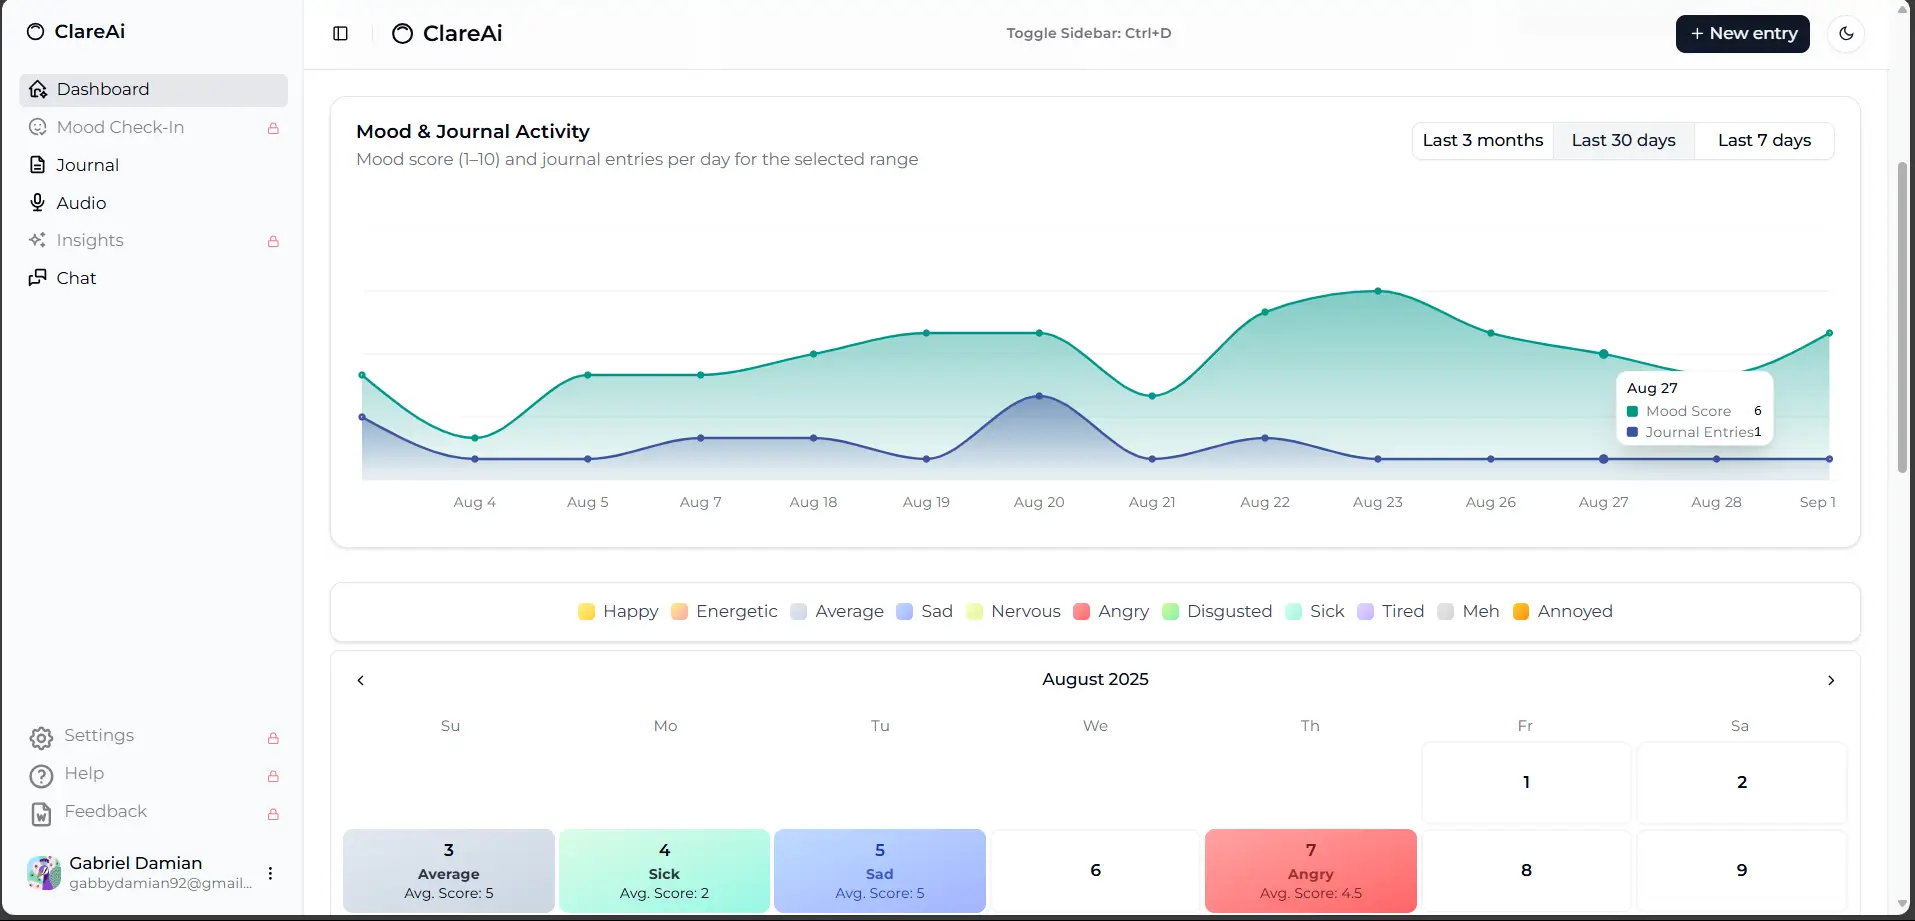The image size is (1915, 921).
Task: Open the Audio microphone section
Action: click(x=81, y=203)
